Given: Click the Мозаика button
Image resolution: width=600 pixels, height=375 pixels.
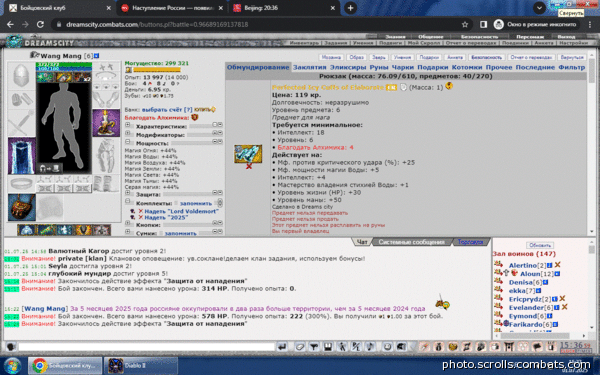Looking at the screenshot, I should 331,57.
